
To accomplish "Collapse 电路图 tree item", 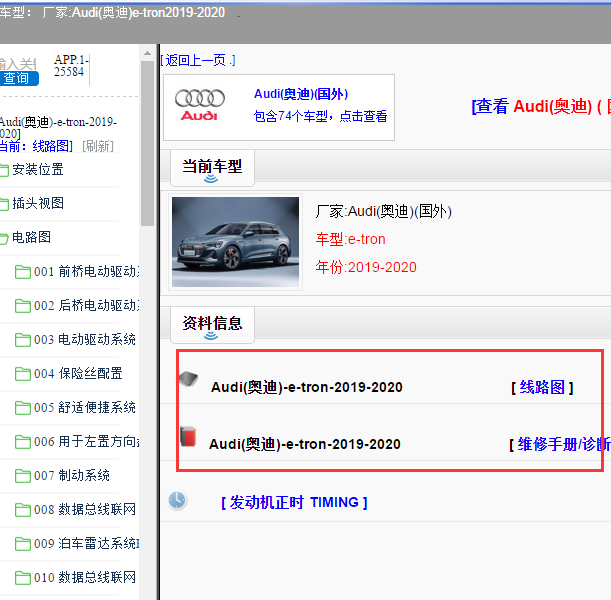I will coord(32,237).
